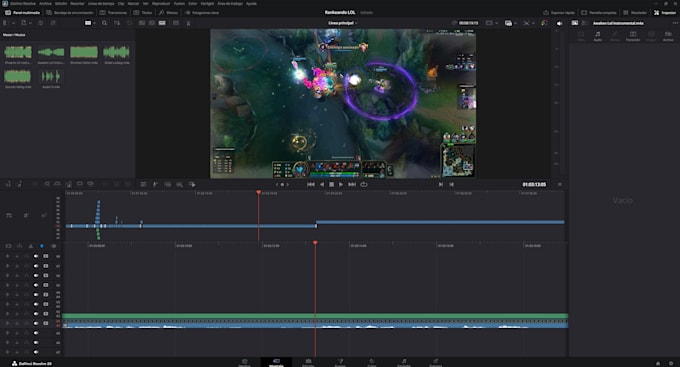Select the lower timeline red playhead handle
This screenshot has height=367, width=680.
coord(315,243)
